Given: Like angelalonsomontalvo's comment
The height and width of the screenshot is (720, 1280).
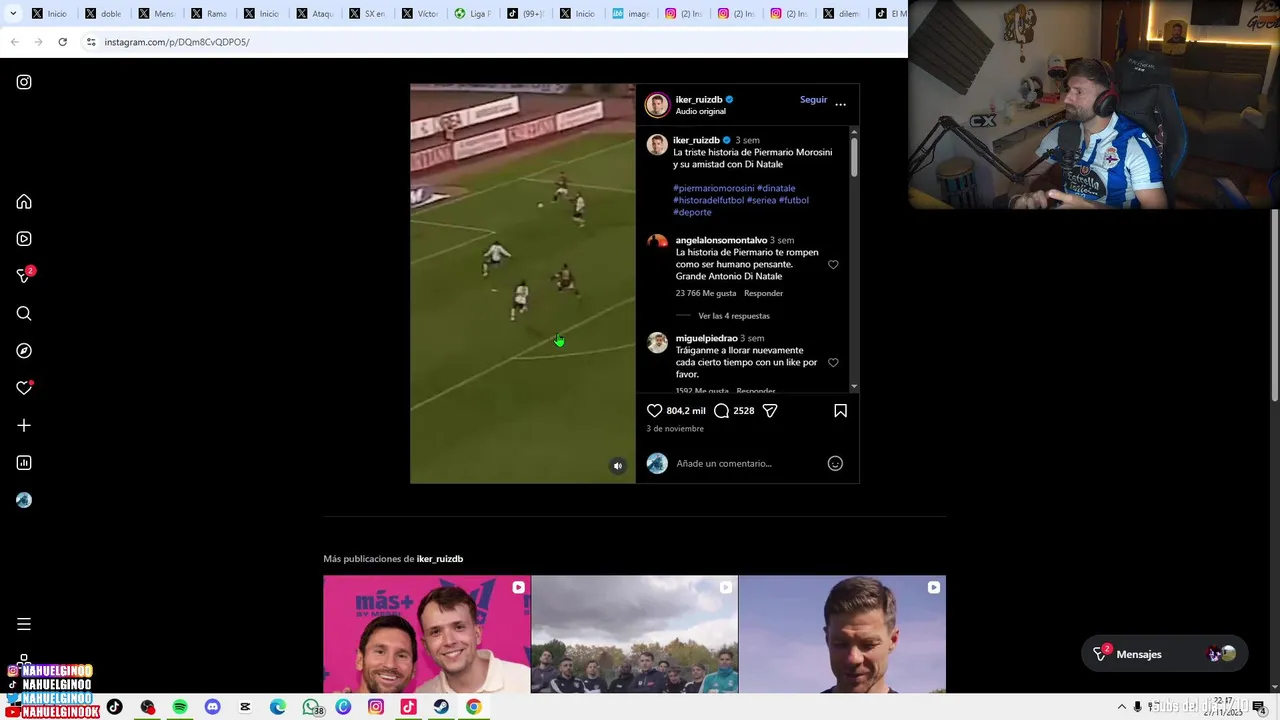Looking at the screenshot, I should (833, 265).
